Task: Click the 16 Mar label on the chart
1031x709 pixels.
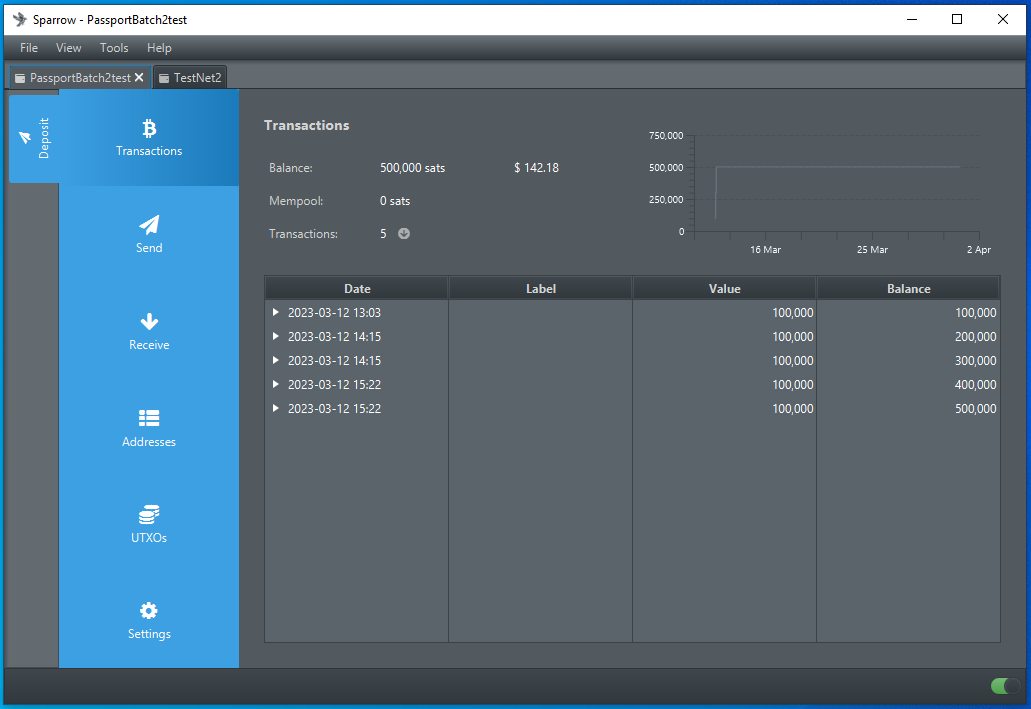Action: pyautogui.click(x=765, y=250)
